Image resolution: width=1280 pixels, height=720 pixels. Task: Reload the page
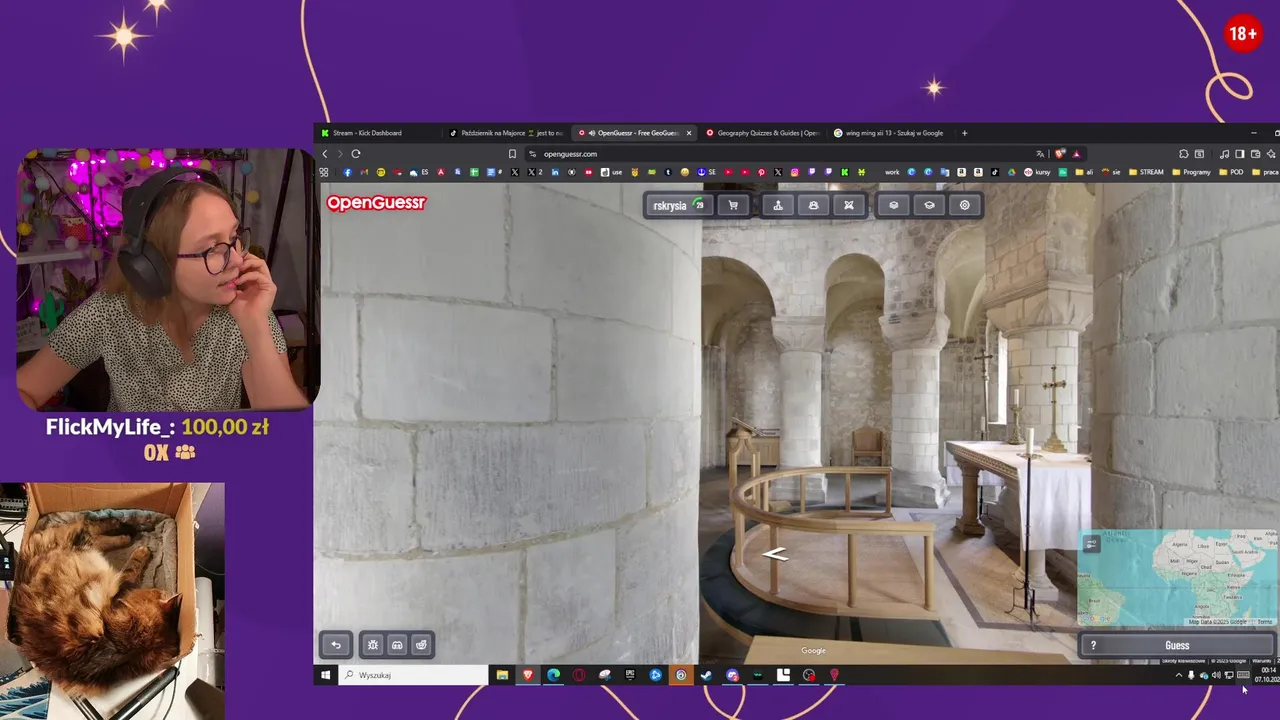[355, 154]
